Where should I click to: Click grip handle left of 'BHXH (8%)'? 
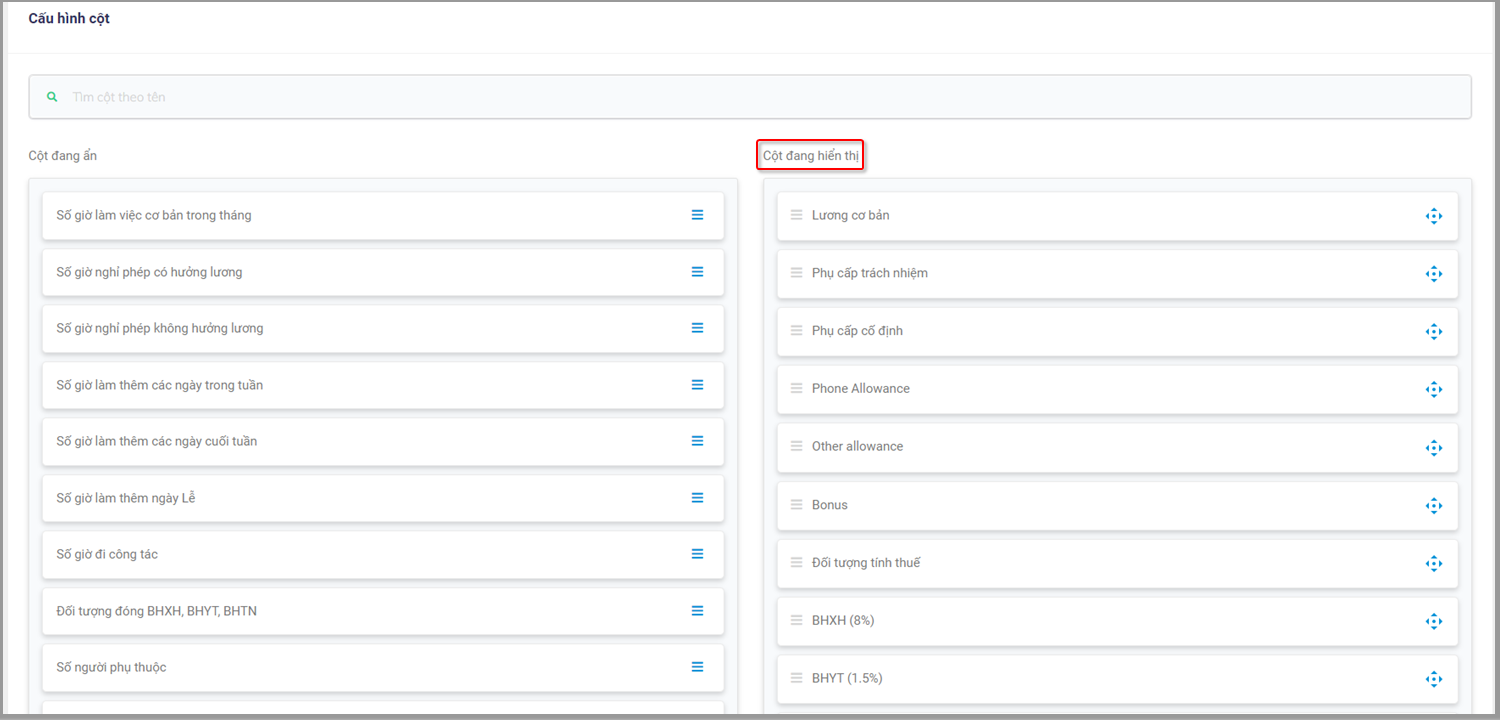[x=797, y=620]
